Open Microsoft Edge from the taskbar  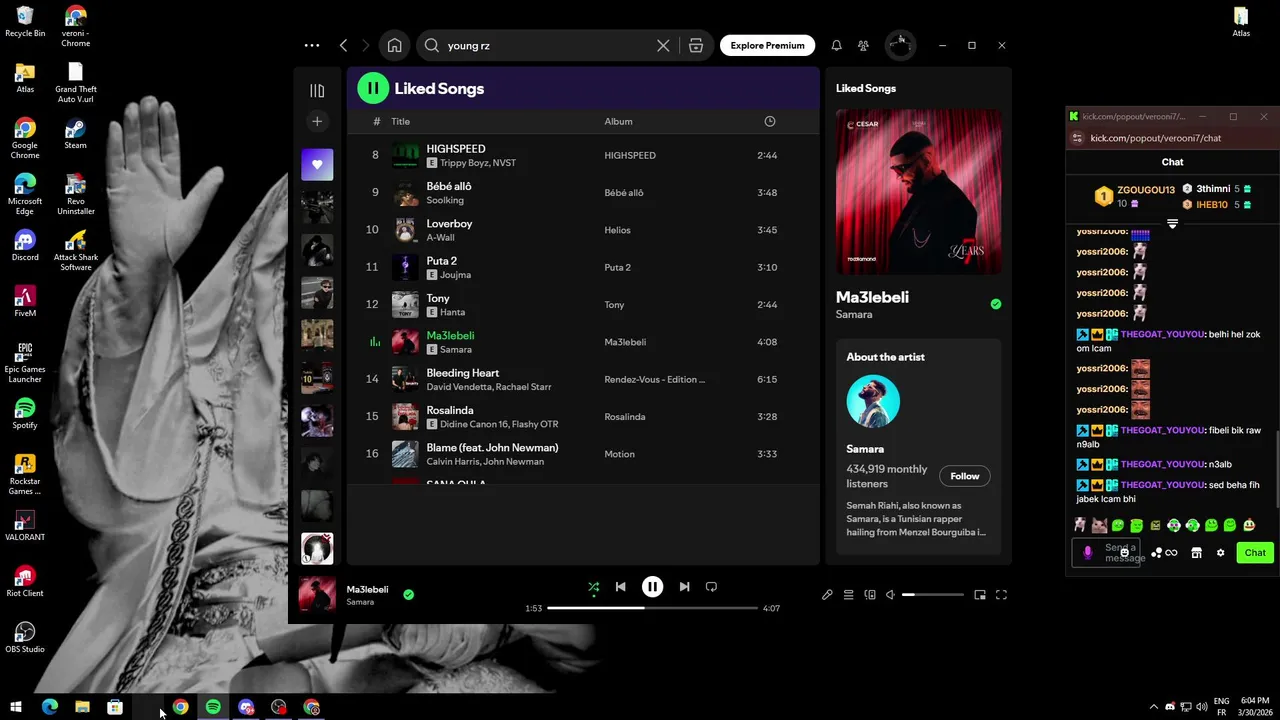(49, 707)
